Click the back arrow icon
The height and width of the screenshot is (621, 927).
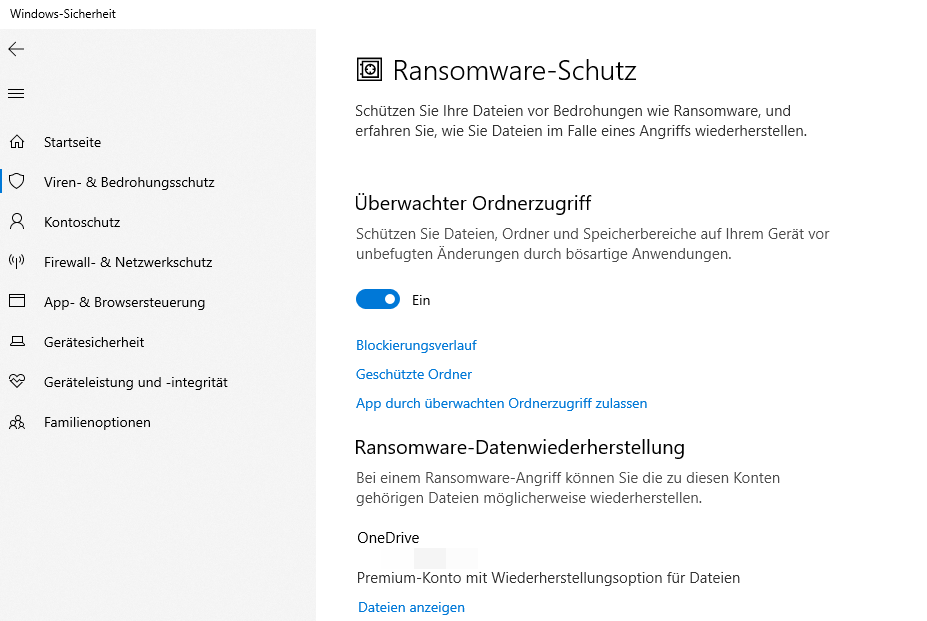coord(16,49)
